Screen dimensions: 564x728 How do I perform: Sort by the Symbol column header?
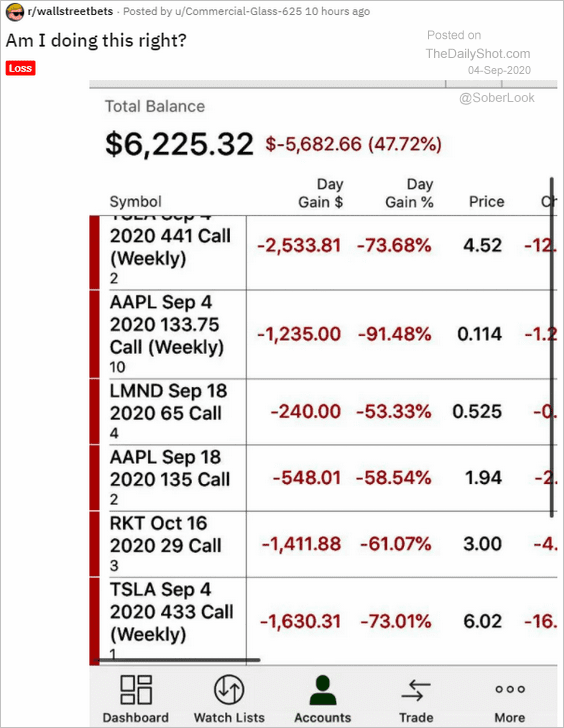pos(136,202)
